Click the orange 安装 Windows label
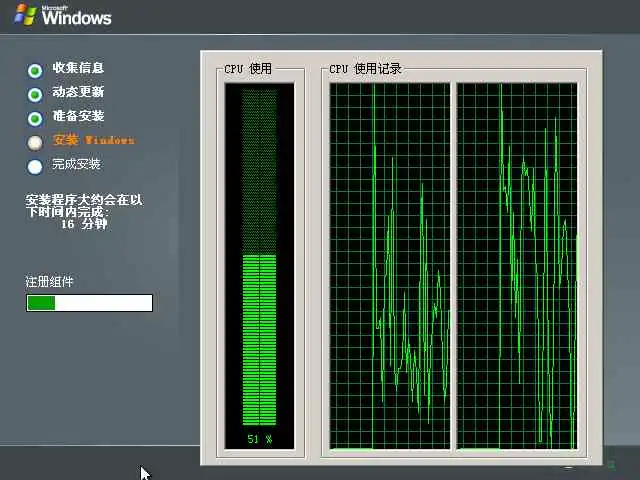This screenshot has width=640, height=480. coord(93,140)
